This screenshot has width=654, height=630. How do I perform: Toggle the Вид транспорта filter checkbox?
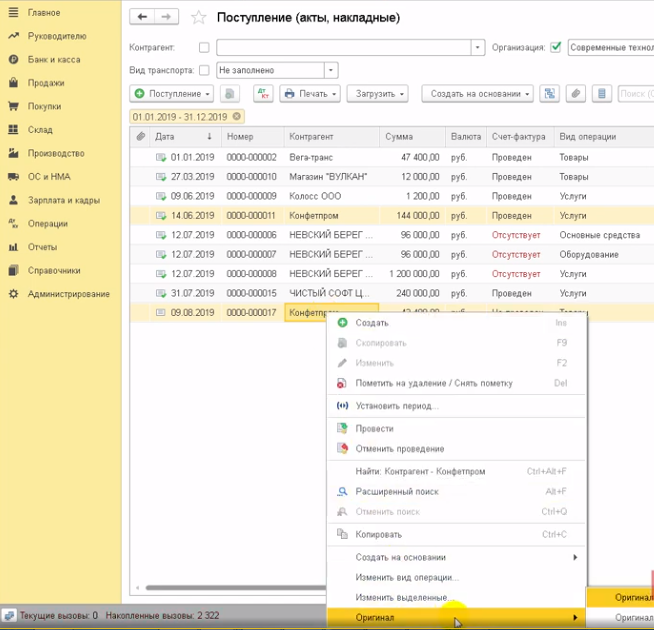[x=204, y=70]
